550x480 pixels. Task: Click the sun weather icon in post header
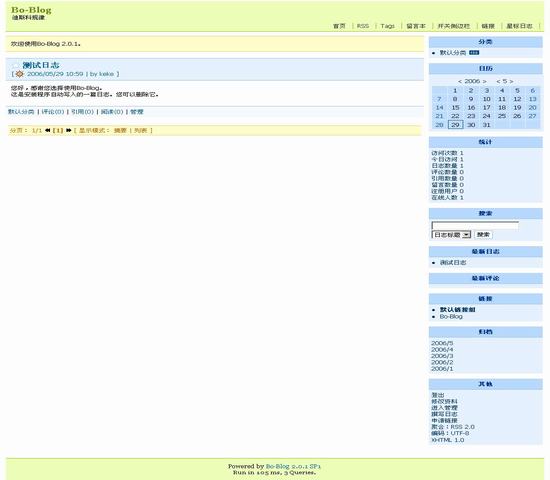click(x=19, y=74)
